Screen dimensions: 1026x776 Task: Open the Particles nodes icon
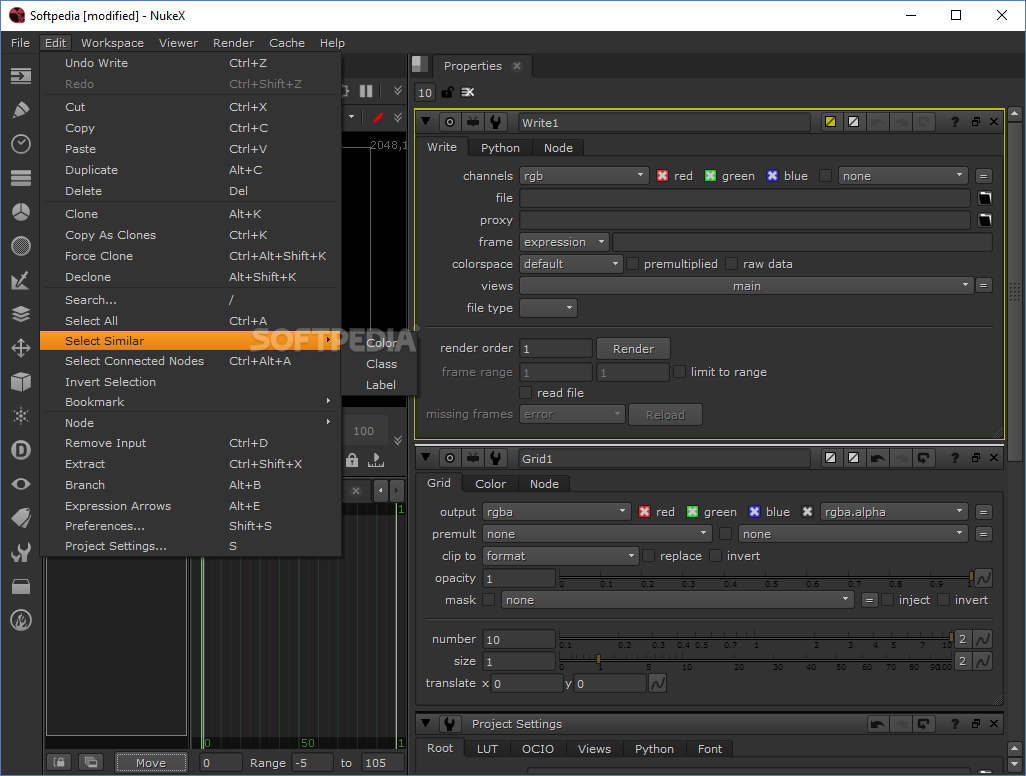(21, 416)
